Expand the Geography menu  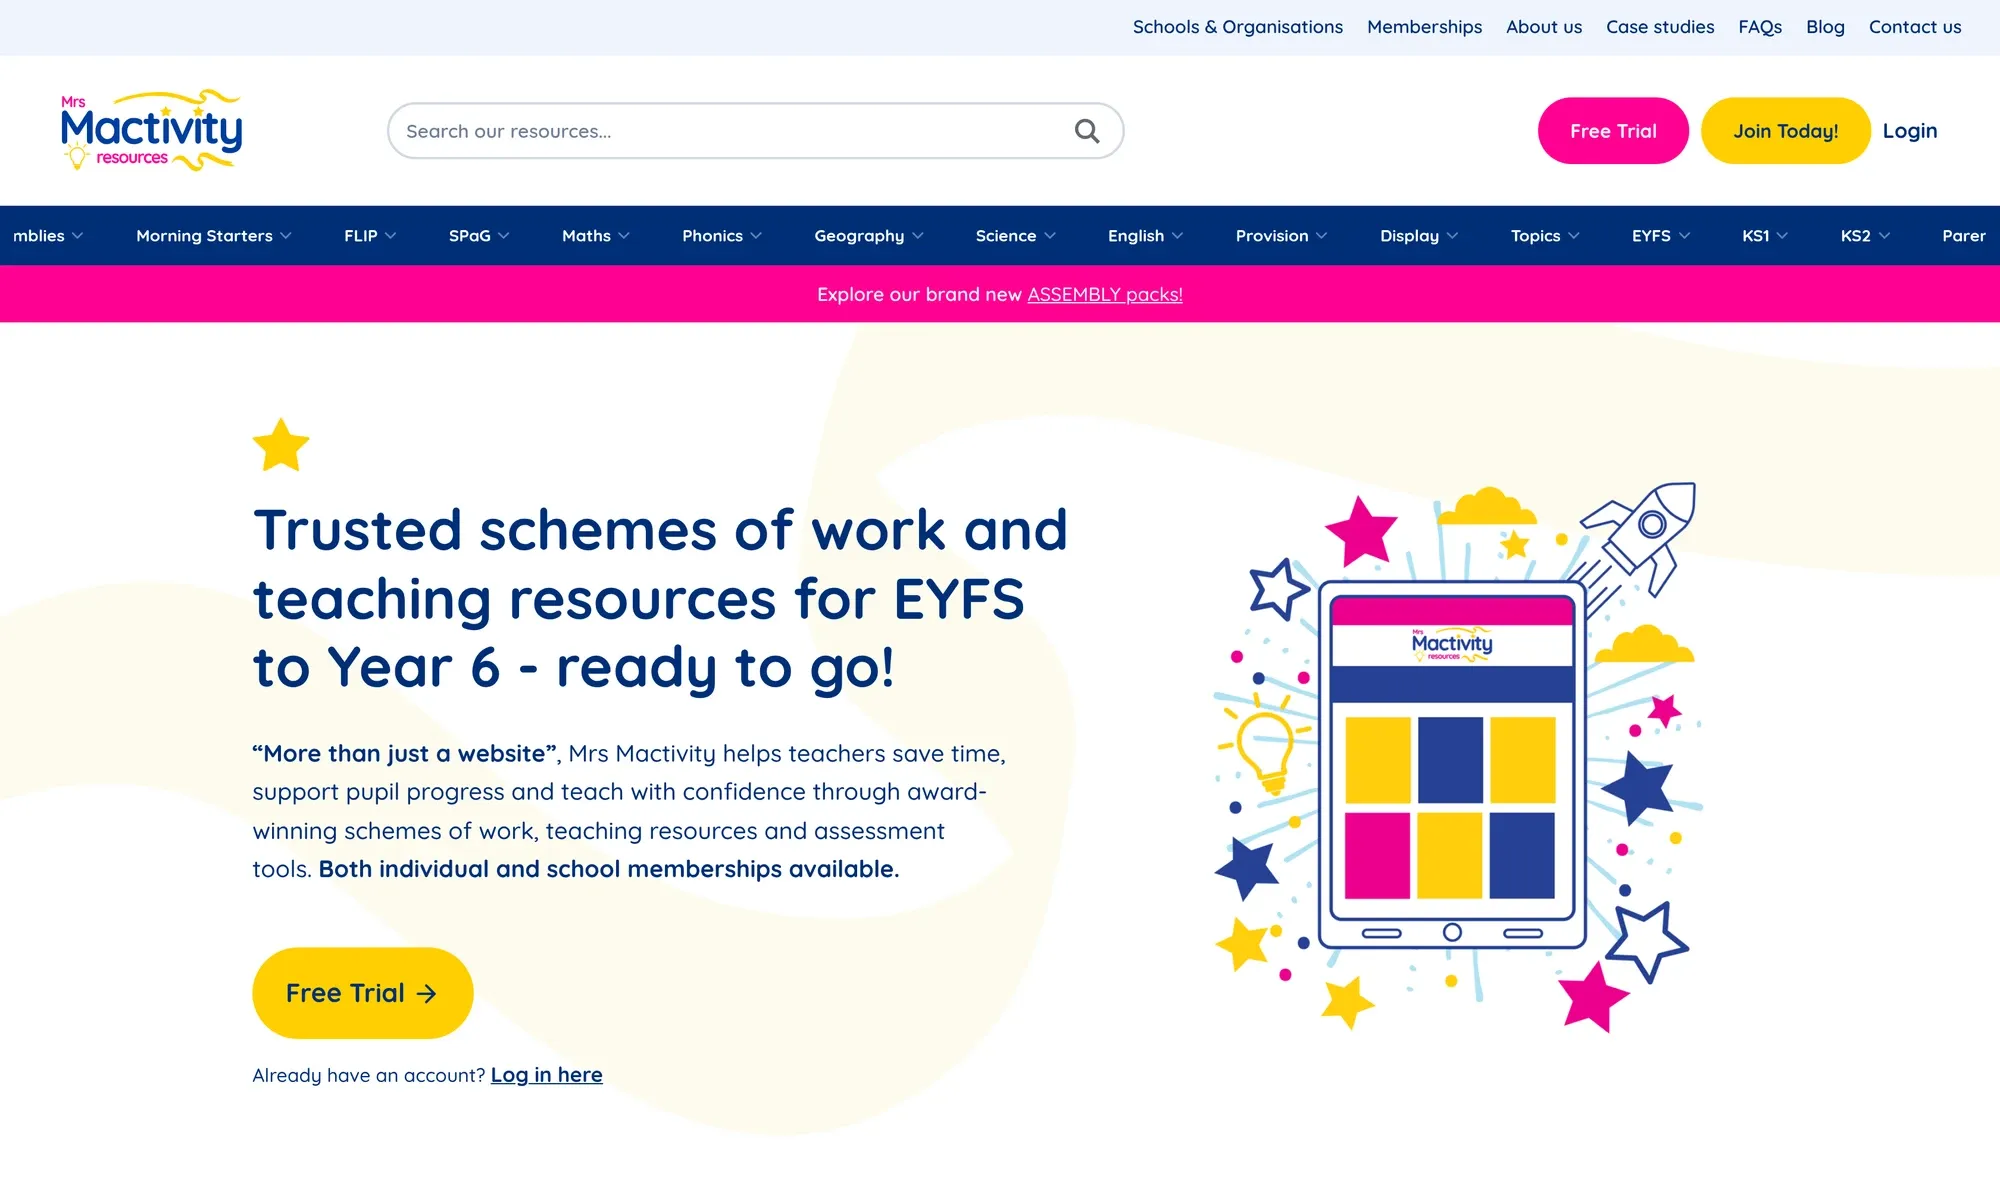[869, 236]
